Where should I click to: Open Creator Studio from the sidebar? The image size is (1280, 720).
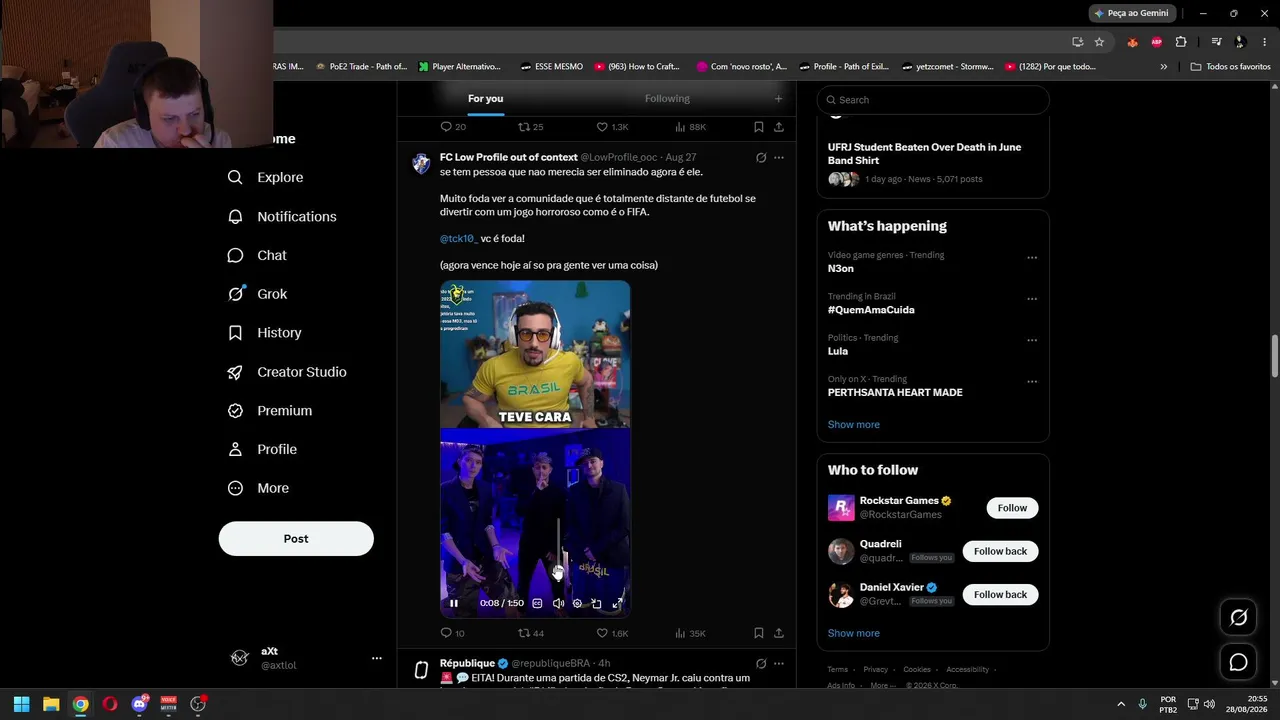287,372
